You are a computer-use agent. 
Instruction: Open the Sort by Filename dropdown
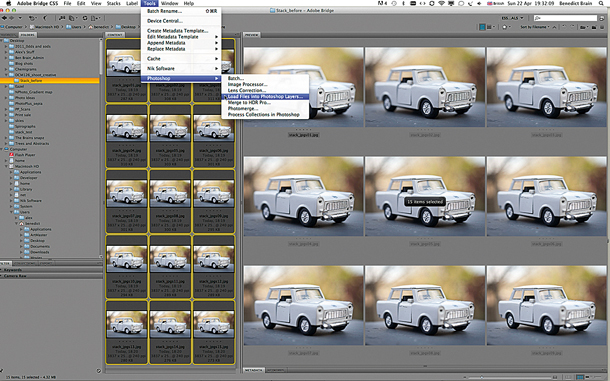point(535,27)
